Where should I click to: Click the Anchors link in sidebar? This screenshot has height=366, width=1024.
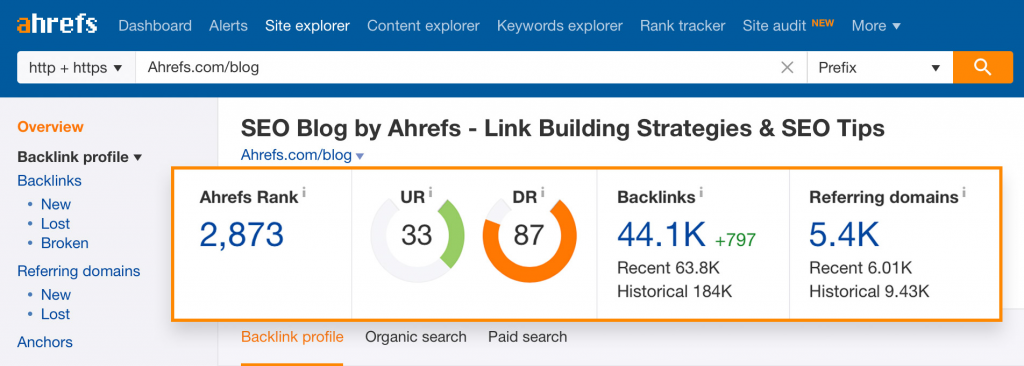click(45, 342)
